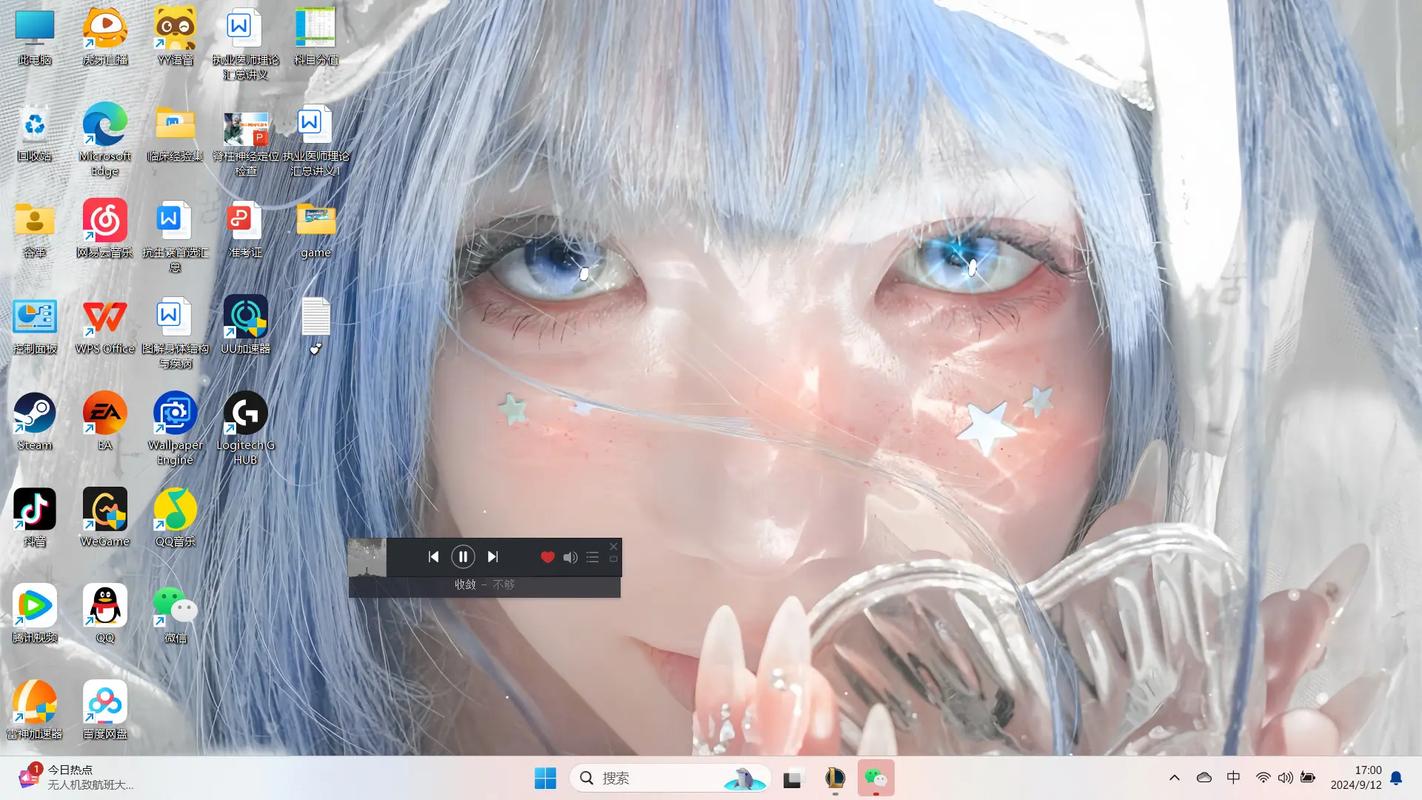Select the Steam shortcut
Viewport: 1422px width, 800px height.
[x=34, y=421]
